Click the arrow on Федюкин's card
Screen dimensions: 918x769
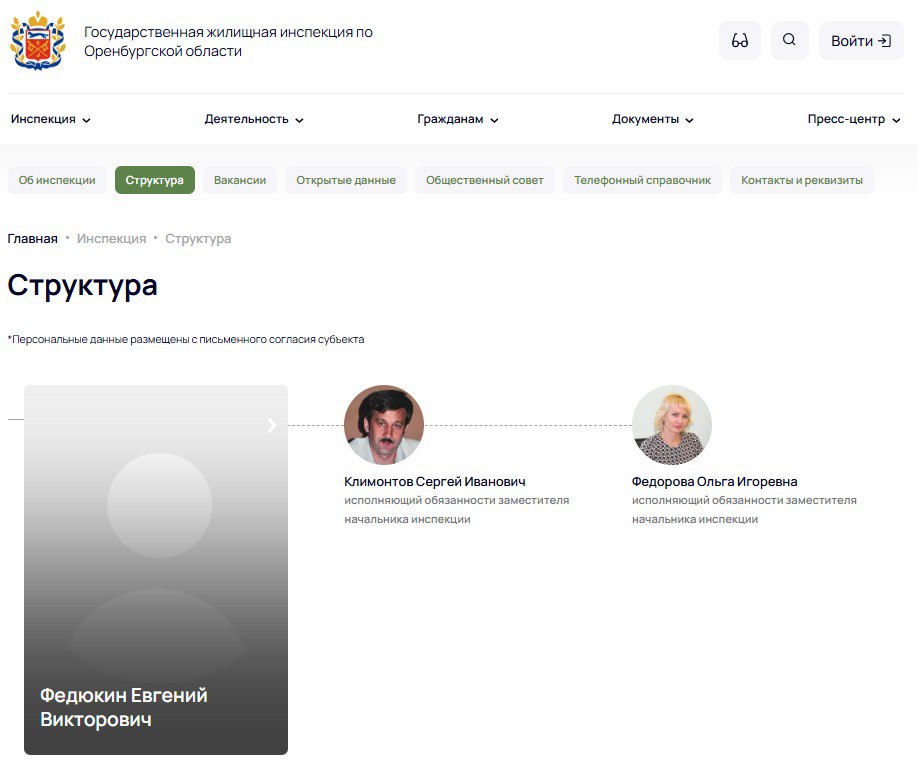tap(272, 426)
